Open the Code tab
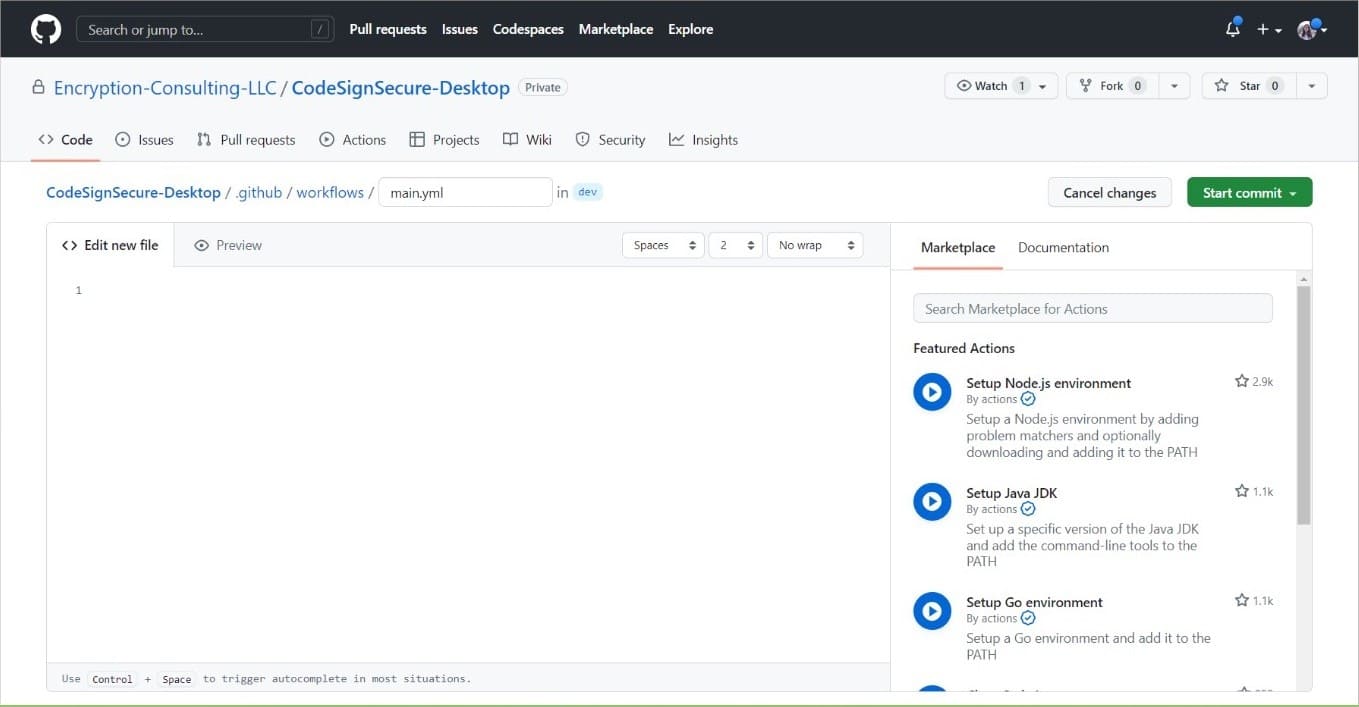 click(65, 140)
